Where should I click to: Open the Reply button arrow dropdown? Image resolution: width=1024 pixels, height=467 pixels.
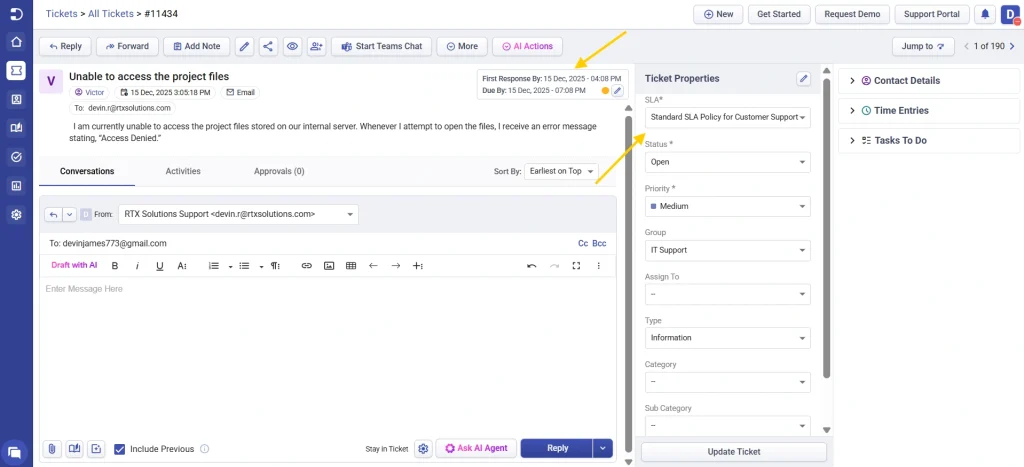coord(603,448)
